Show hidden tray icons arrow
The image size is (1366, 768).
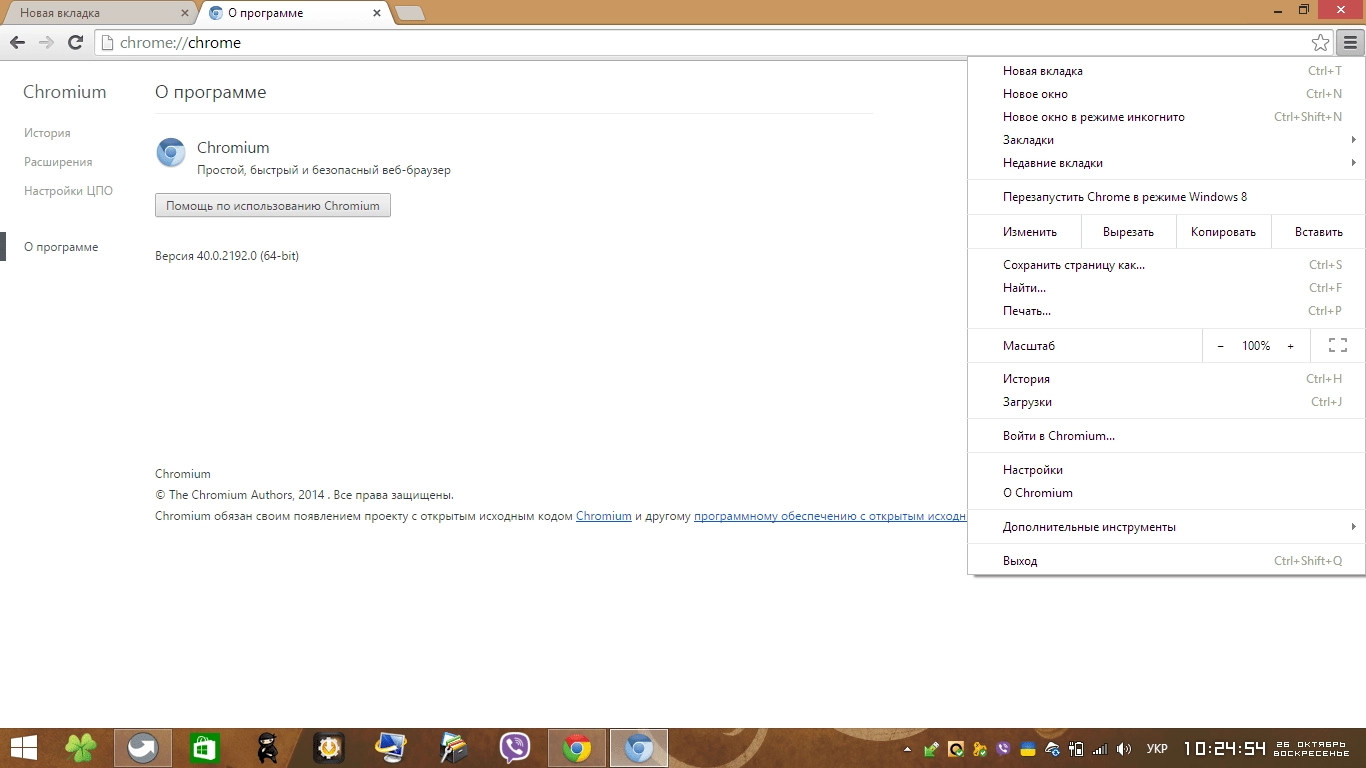coord(908,749)
